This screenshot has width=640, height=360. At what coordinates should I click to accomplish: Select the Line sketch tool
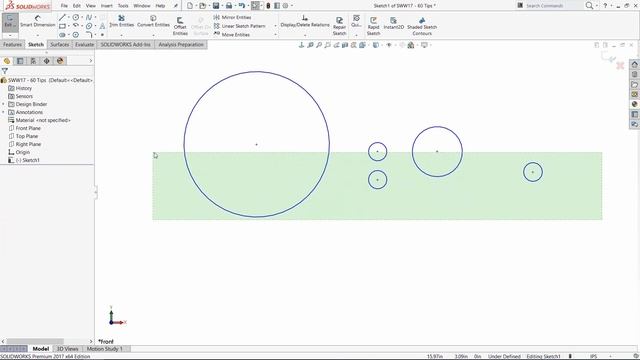(x=62, y=17)
